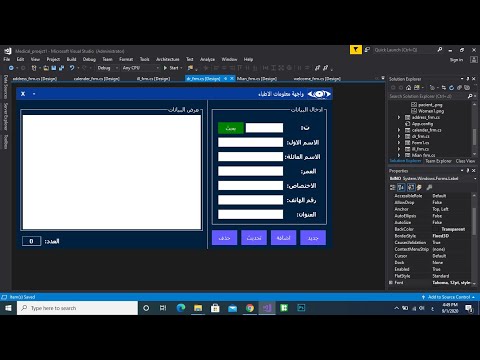Click the Save All toolbar icon

(61, 68)
